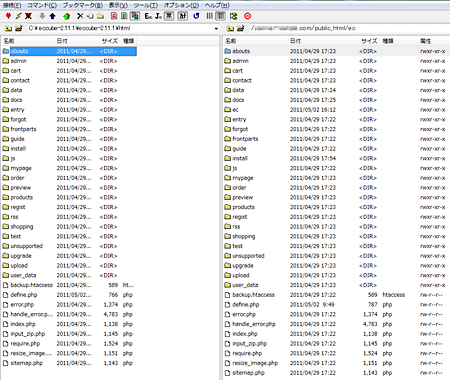Click local pane parent folder icon
The width and height of the screenshot is (450, 380).
pos(9,28)
